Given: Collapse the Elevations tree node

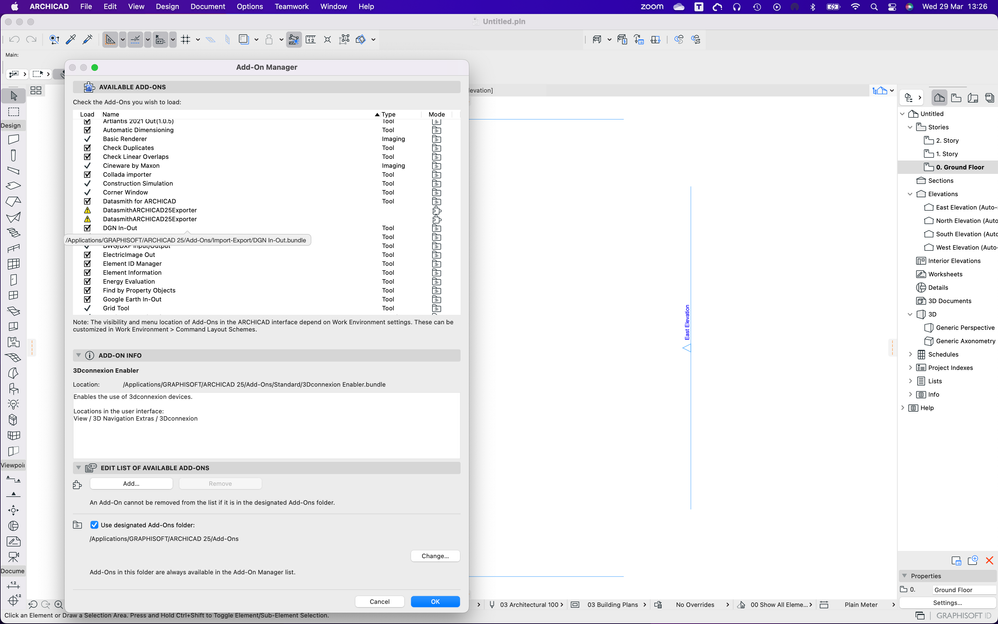Looking at the screenshot, I should coord(910,194).
